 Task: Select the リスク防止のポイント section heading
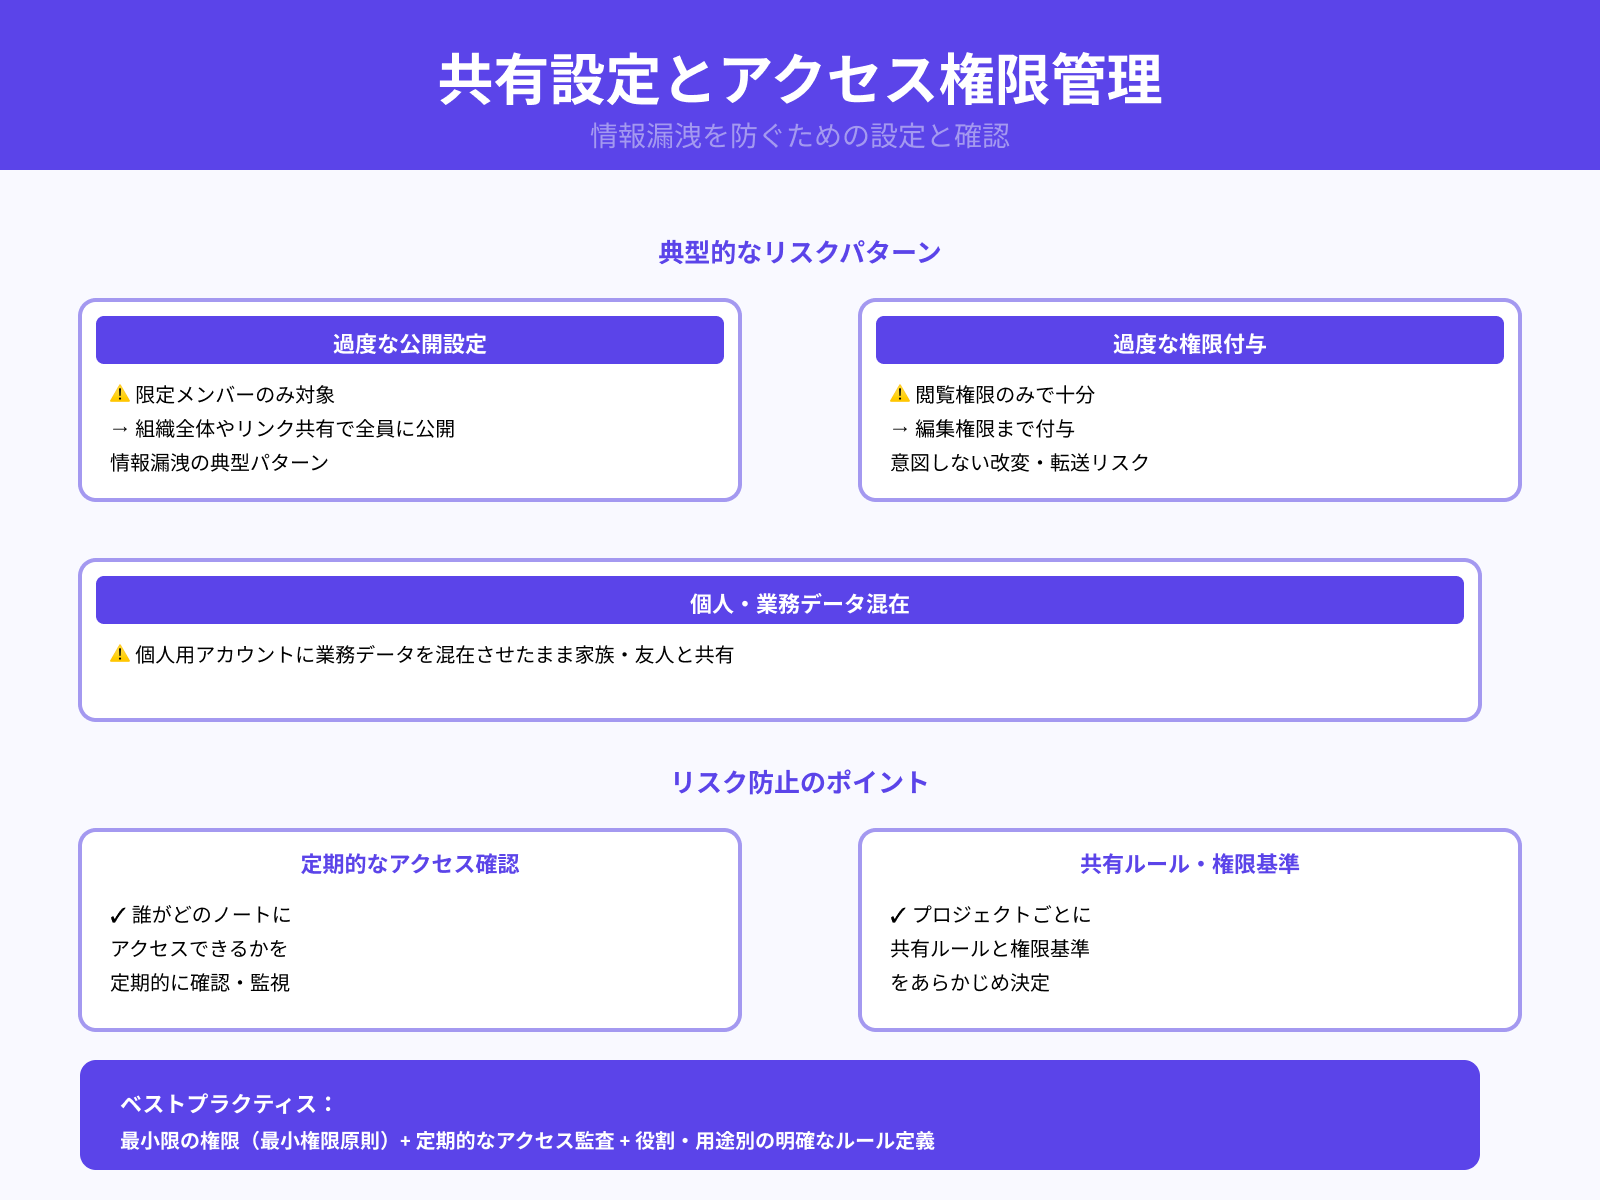coord(800,781)
